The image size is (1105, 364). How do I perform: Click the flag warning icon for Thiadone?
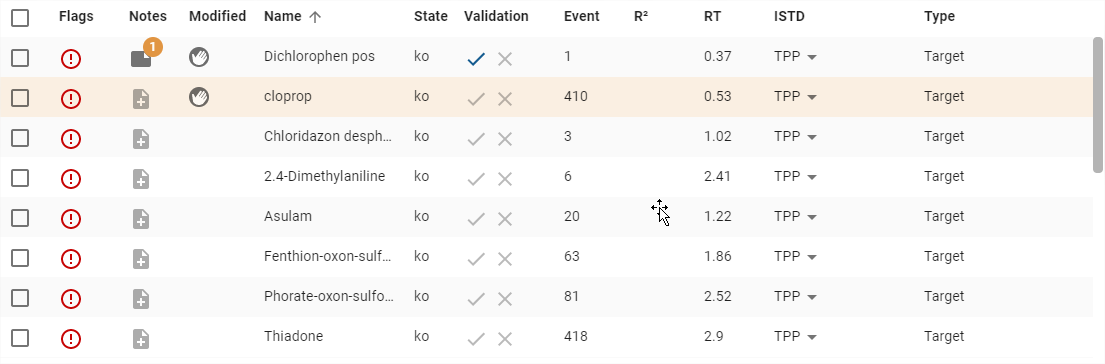(x=70, y=339)
